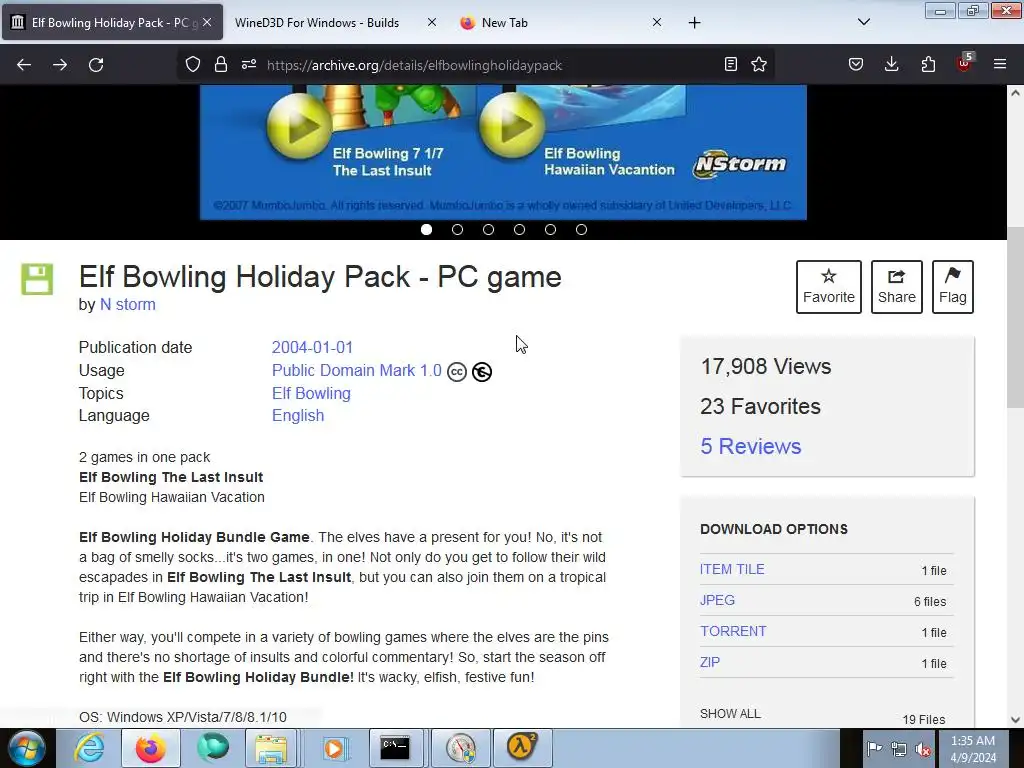Open Half-Life 2 taskbar icon
This screenshot has width=1024, height=768.
click(521, 748)
